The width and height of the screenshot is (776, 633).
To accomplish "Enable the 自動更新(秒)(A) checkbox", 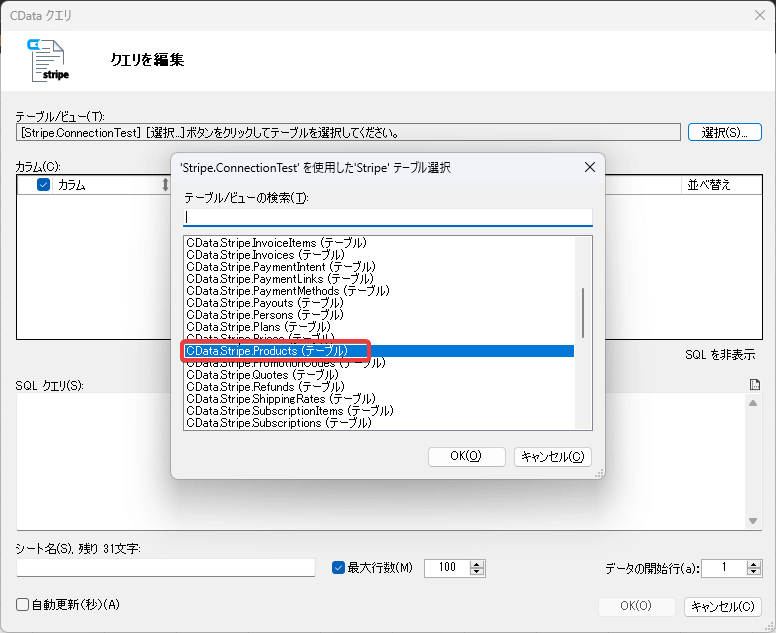I will click(x=22, y=604).
